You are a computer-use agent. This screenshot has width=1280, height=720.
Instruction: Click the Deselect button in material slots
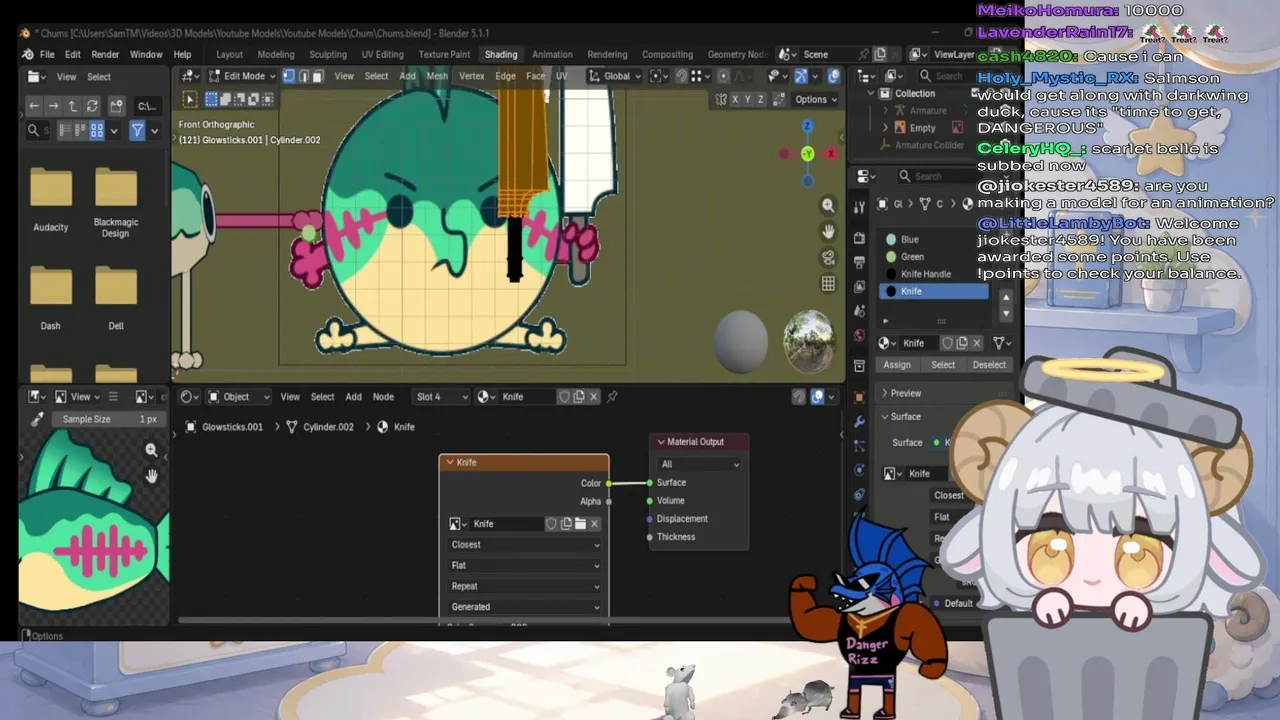[x=989, y=365]
